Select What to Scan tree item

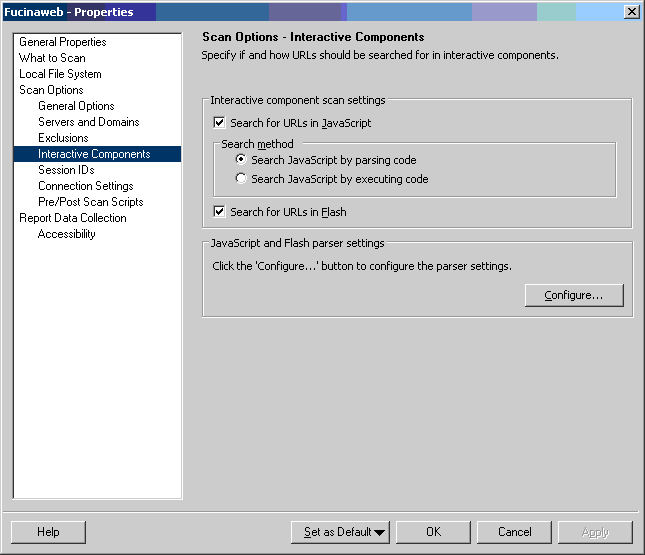coord(52,58)
